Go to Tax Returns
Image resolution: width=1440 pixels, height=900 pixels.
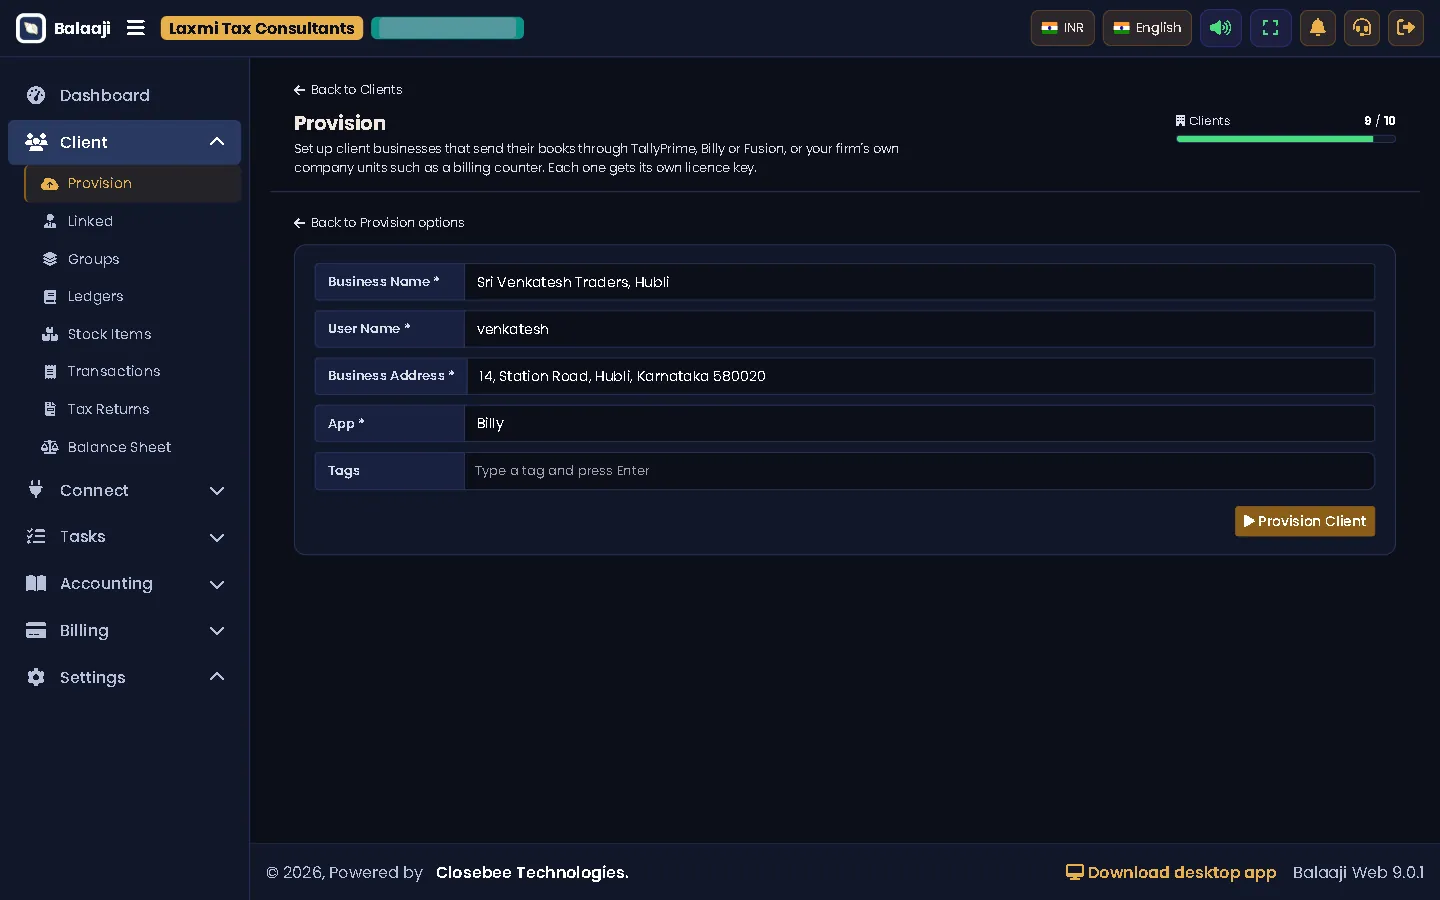tap(132, 409)
